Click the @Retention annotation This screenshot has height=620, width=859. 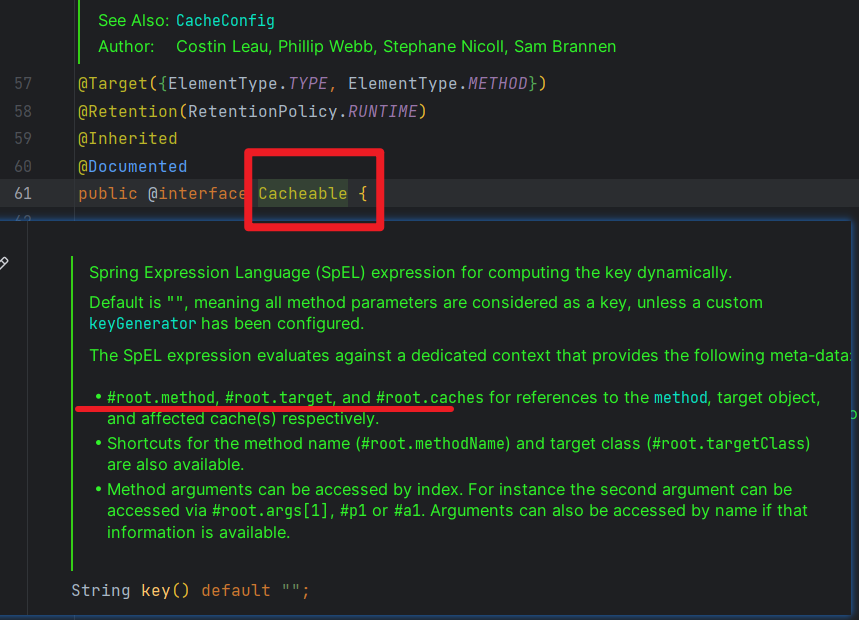point(122,111)
